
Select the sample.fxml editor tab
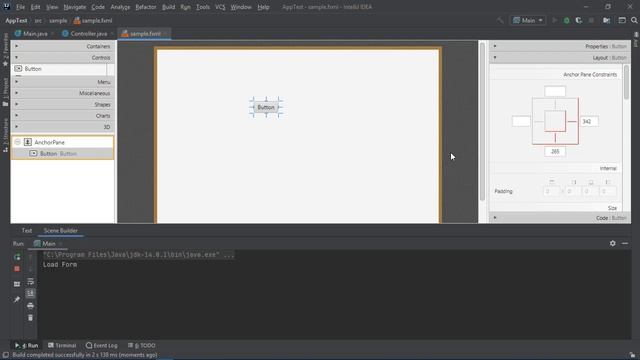tap(144, 33)
